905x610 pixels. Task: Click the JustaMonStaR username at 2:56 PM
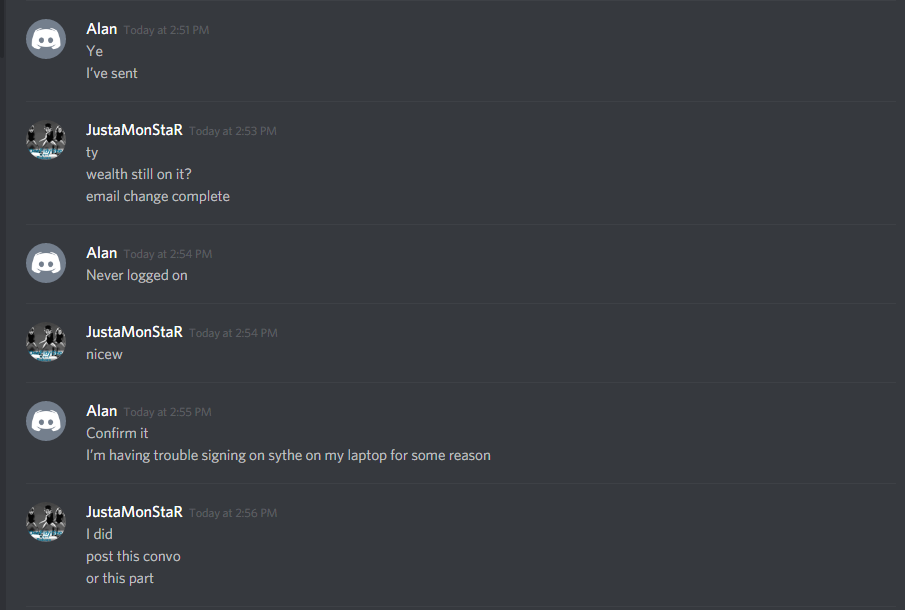tap(134, 512)
